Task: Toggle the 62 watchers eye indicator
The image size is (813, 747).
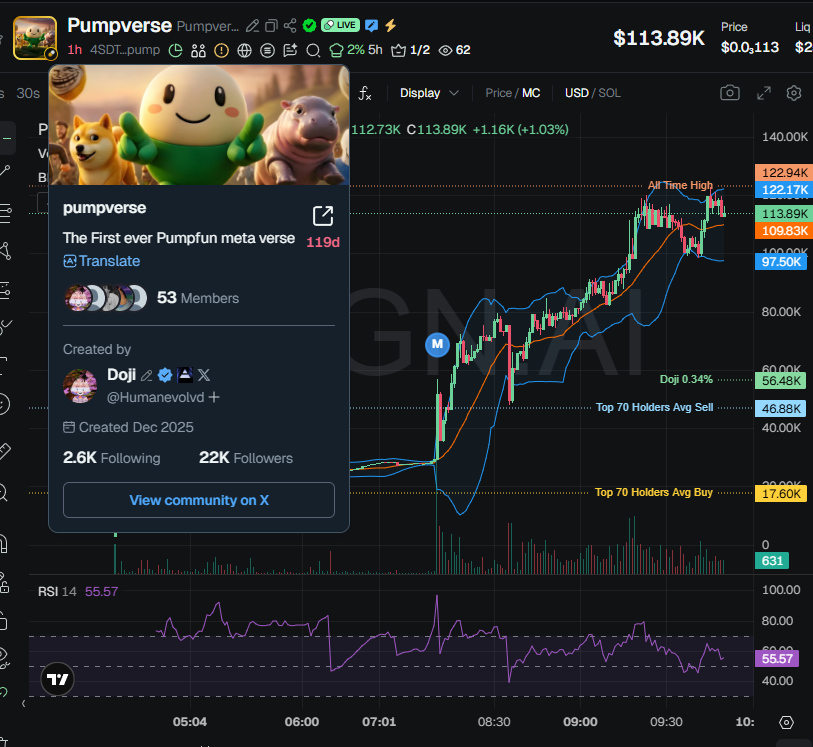Action: coord(450,48)
